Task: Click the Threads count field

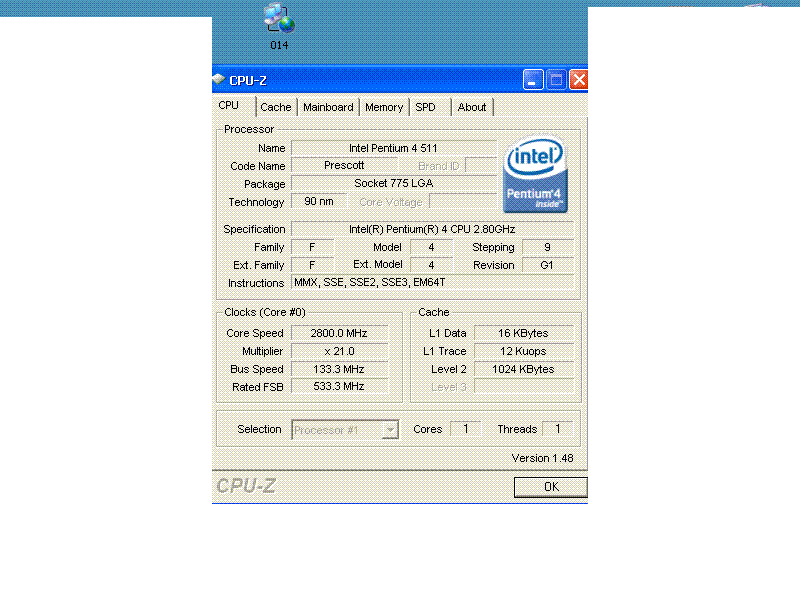Action: click(x=557, y=429)
